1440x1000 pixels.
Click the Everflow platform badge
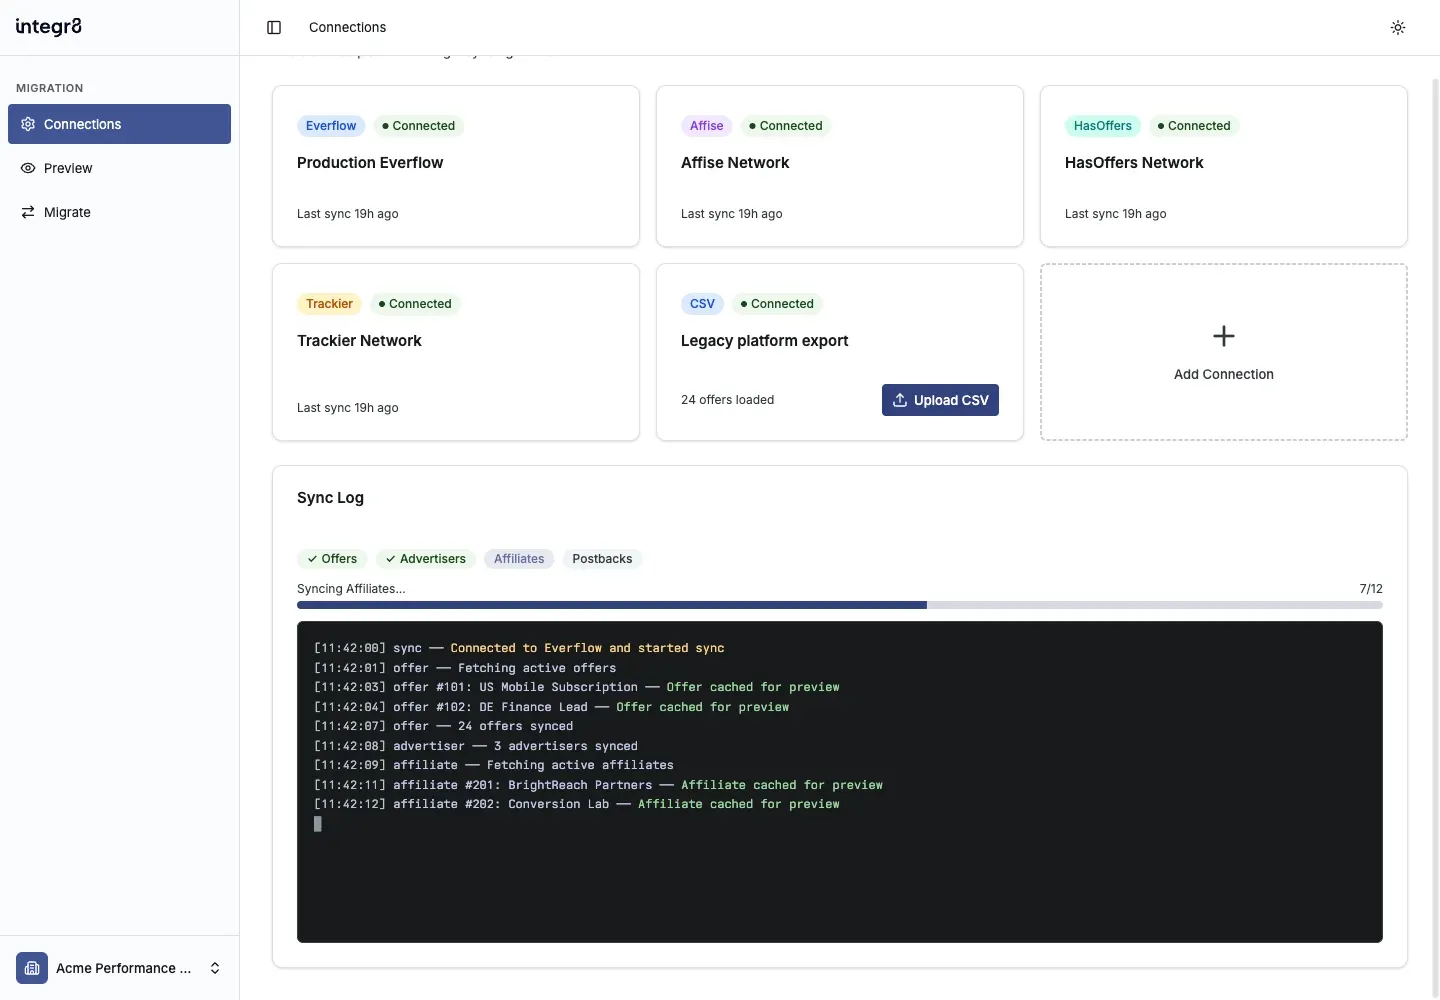[x=331, y=126]
